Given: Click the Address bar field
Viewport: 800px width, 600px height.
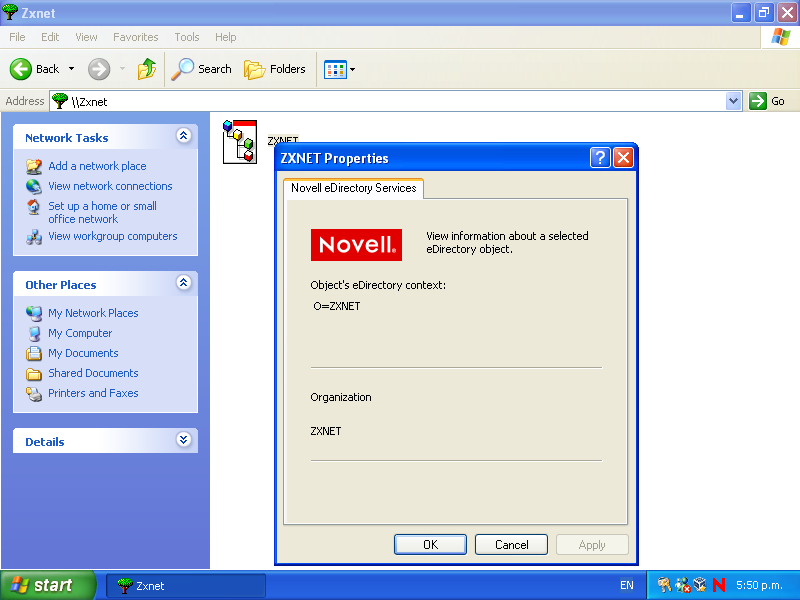Looking at the screenshot, I should click(x=395, y=101).
